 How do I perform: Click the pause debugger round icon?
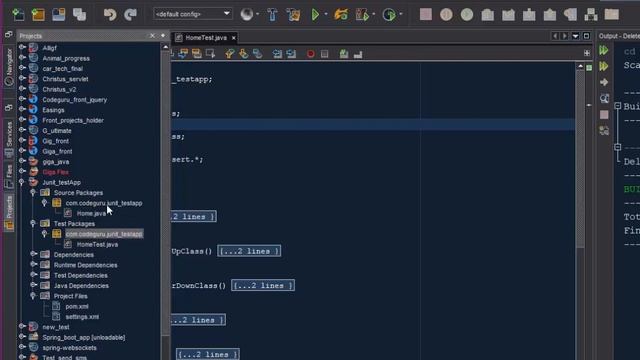point(446,15)
